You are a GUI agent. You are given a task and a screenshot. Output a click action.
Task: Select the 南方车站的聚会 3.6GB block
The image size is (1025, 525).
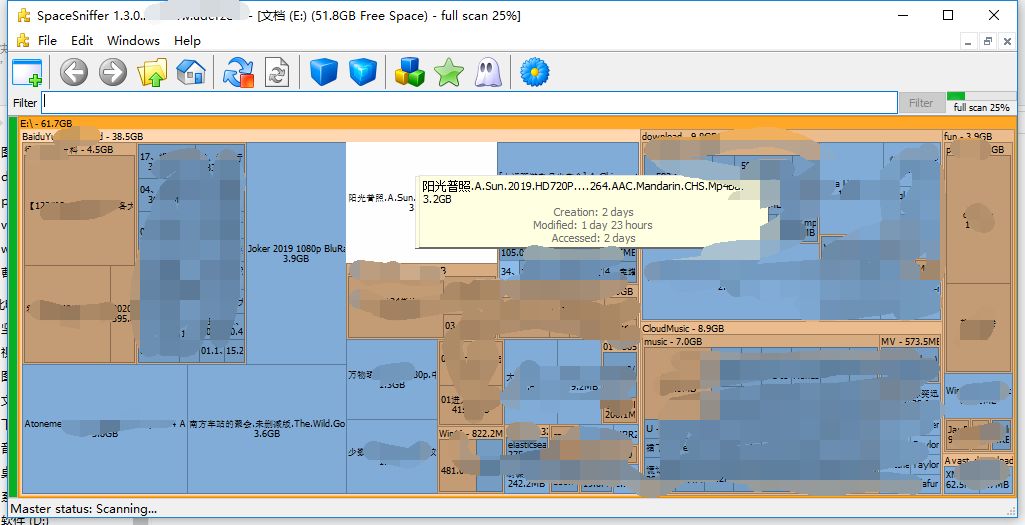267,428
